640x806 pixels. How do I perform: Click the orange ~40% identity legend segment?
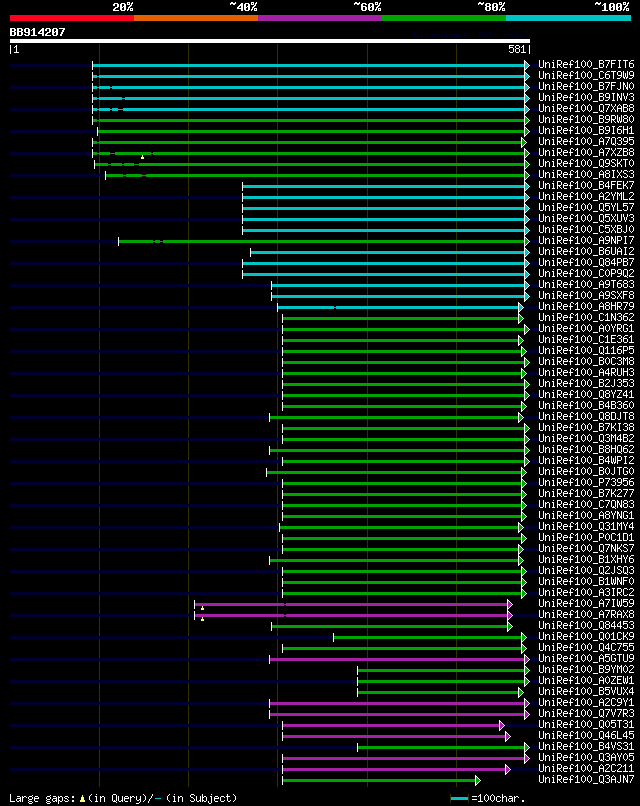click(x=196, y=18)
